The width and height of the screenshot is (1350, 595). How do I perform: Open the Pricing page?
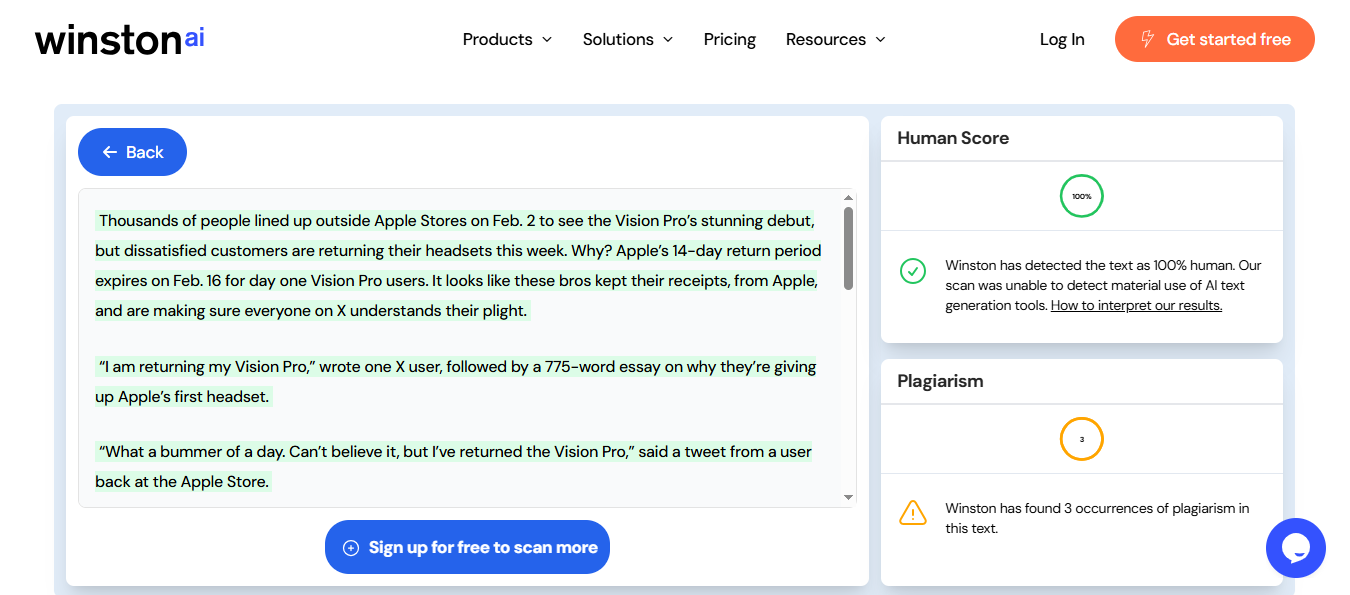[730, 39]
